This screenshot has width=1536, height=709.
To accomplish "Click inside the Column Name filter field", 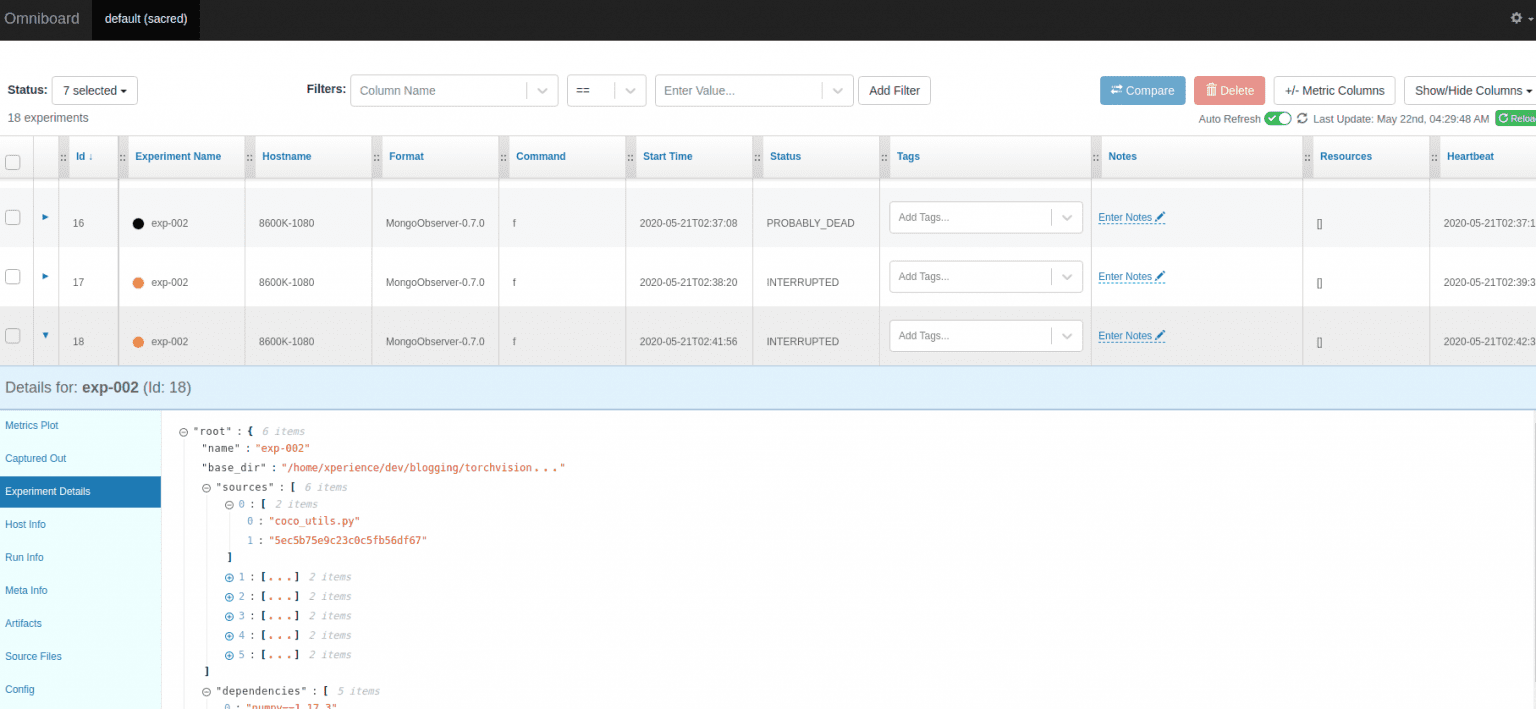I will [440, 90].
